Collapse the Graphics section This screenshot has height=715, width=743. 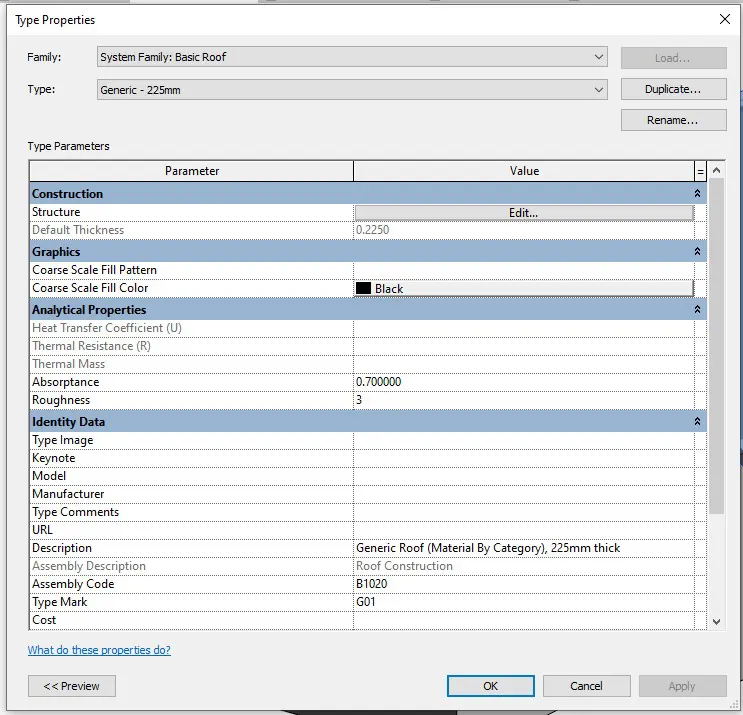pos(698,251)
